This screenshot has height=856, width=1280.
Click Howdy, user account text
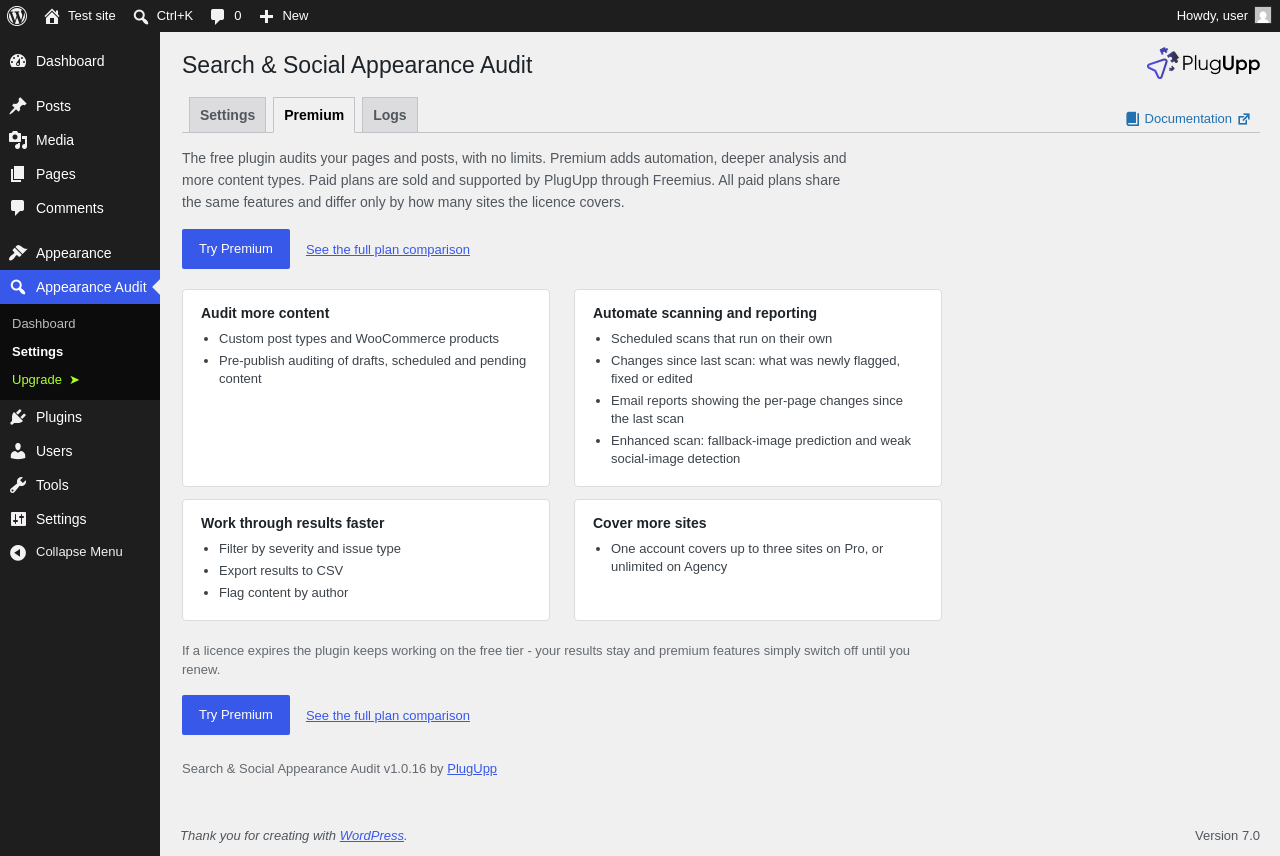click(x=1212, y=16)
